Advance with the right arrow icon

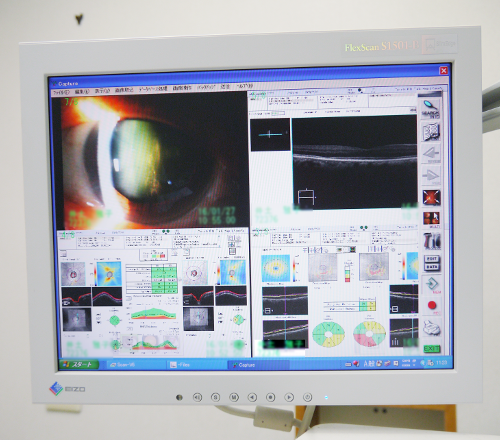point(431,175)
